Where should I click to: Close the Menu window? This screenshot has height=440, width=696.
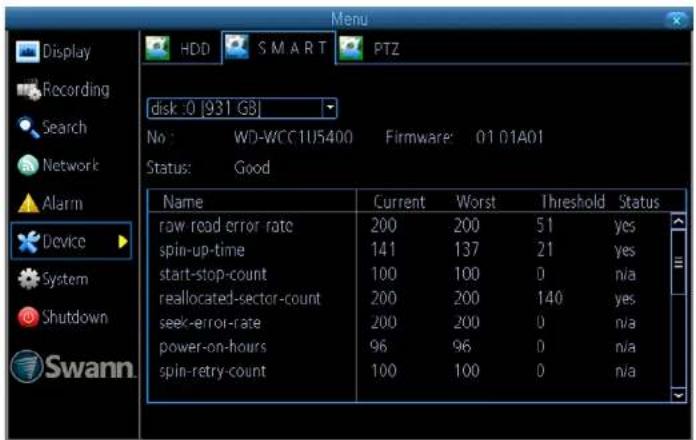tap(676, 20)
